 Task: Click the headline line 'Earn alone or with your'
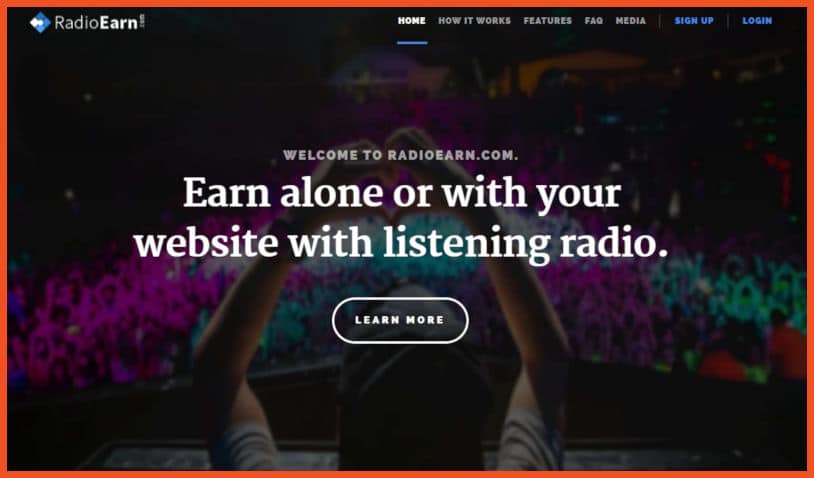pos(402,194)
